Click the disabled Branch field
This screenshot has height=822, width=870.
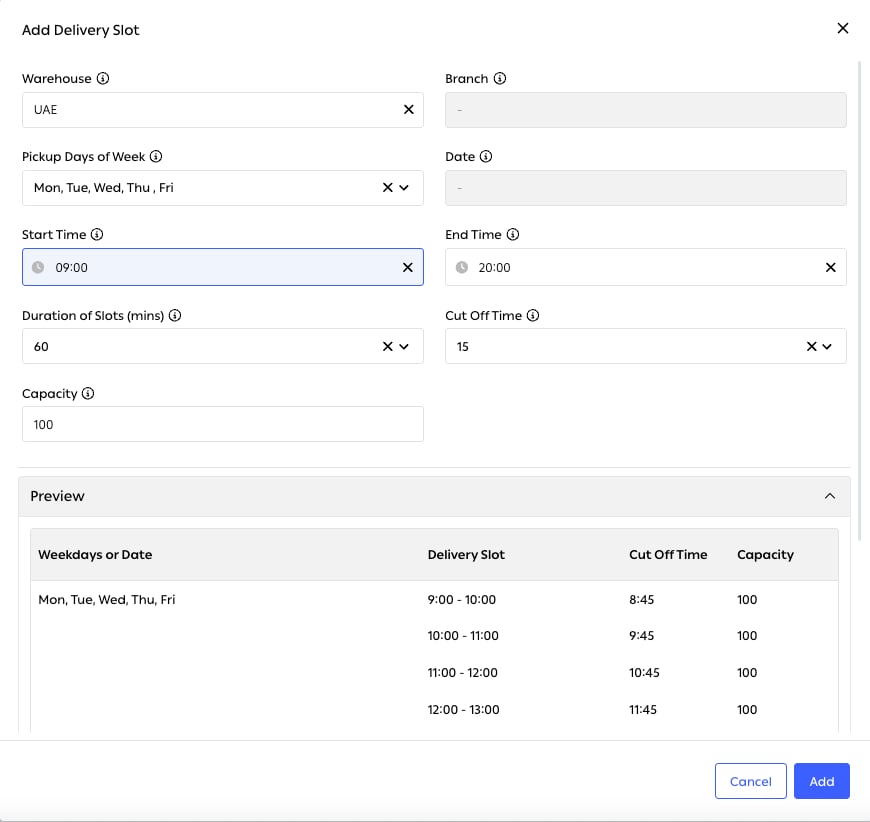point(646,110)
